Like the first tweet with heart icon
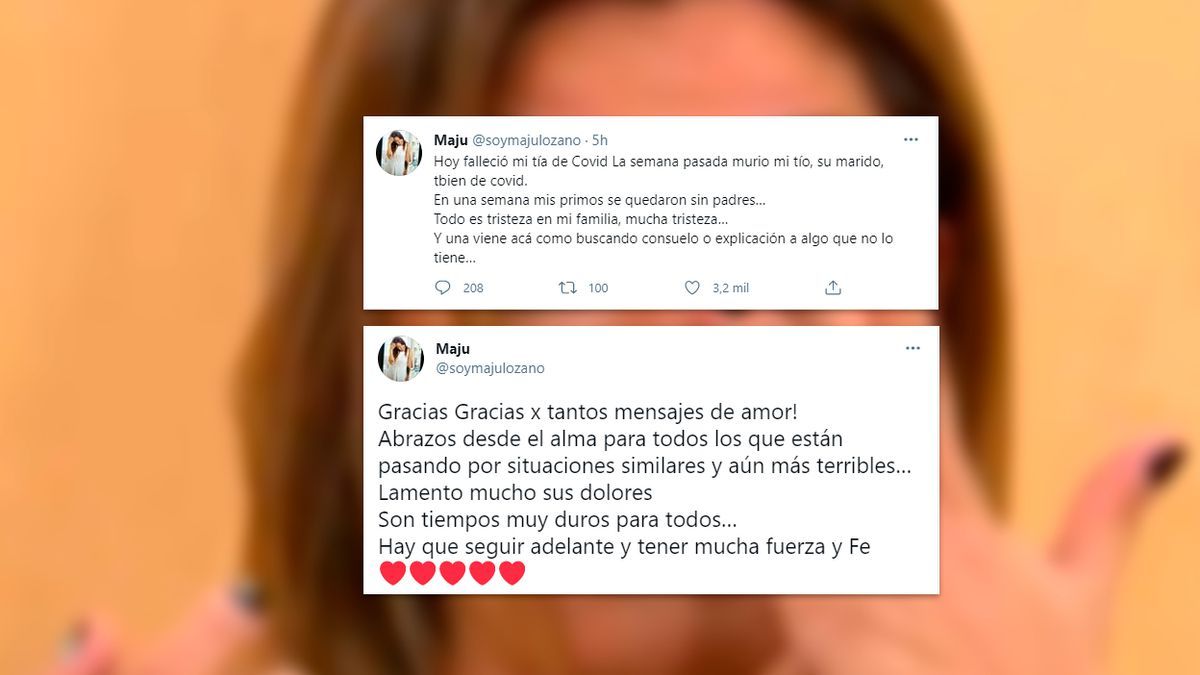1200x675 pixels. coord(692,288)
